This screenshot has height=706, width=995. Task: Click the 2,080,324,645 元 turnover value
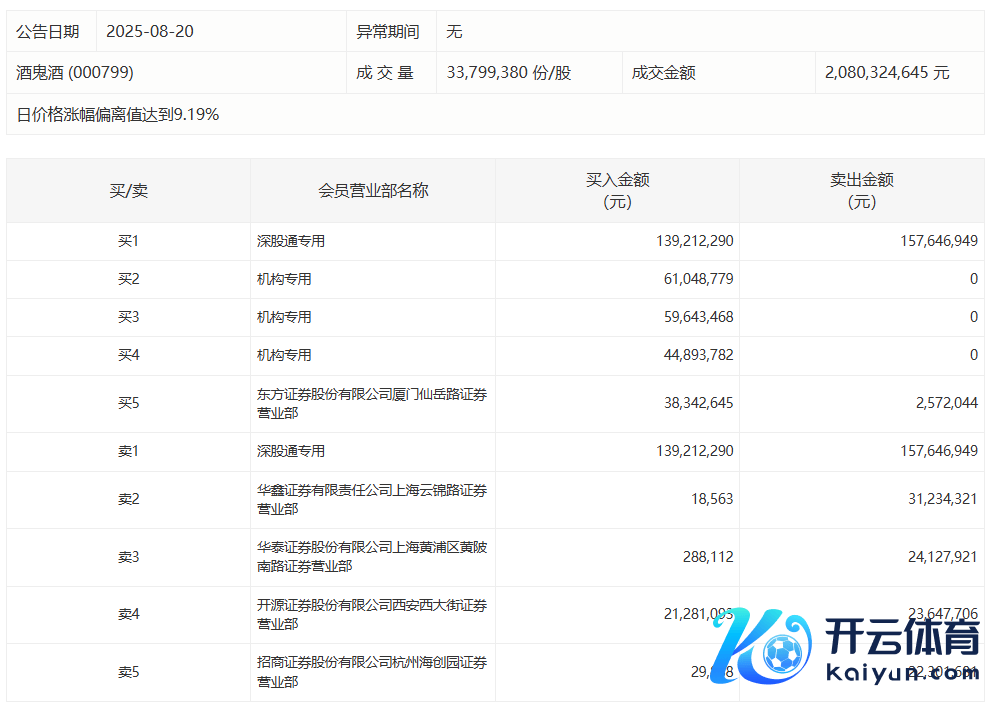tap(887, 73)
